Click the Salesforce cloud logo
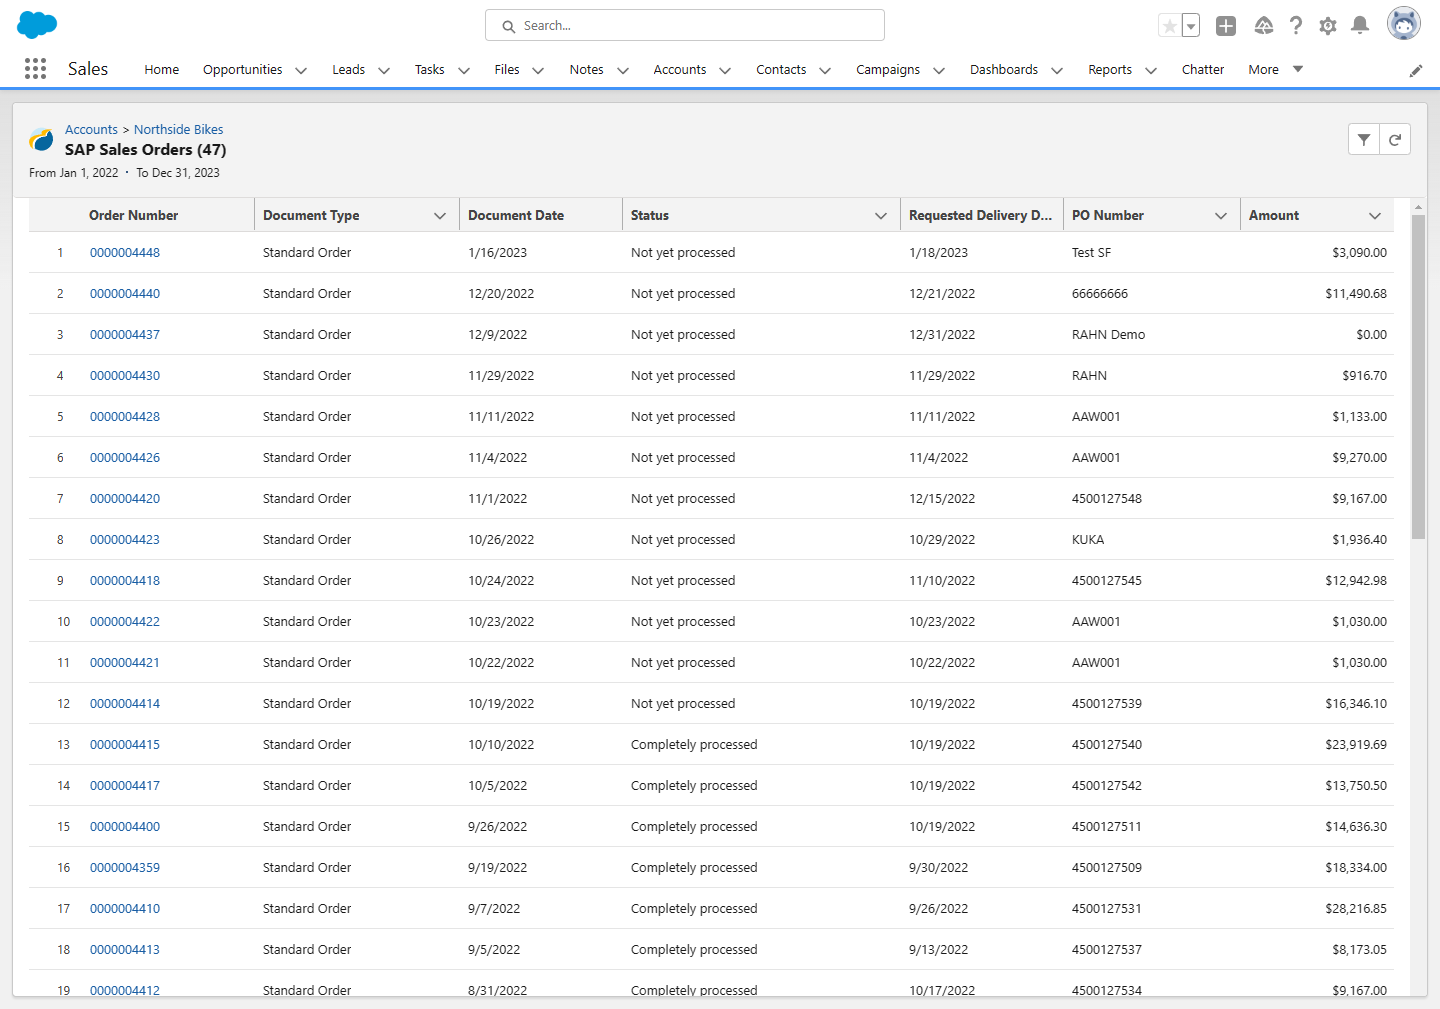Image resolution: width=1440 pixels, height=1009 pixels. point(38,25)
